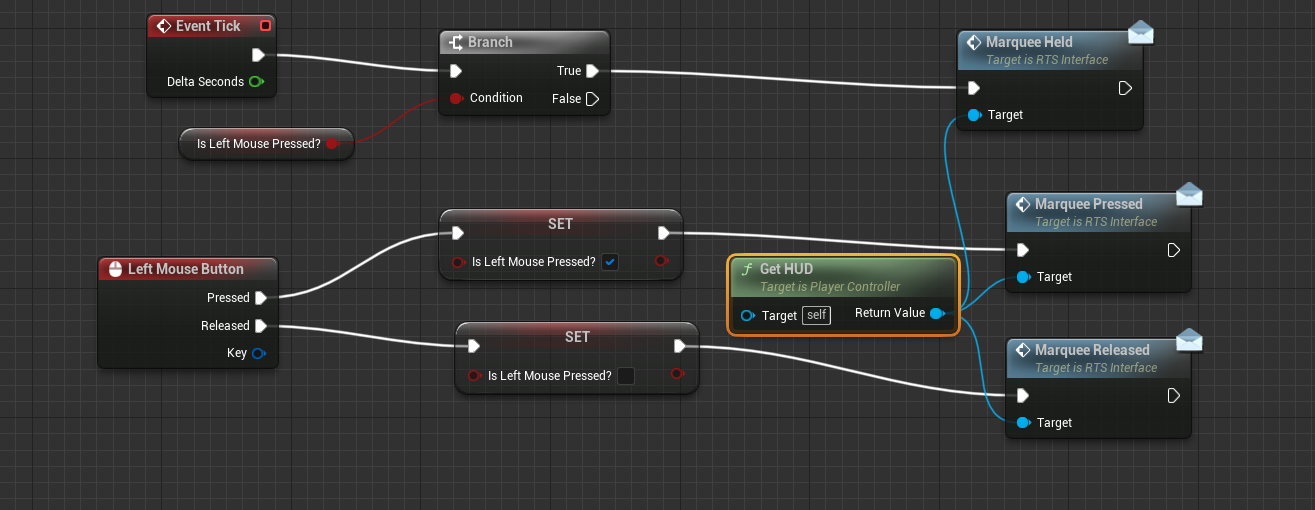
Task: Click the Event Tick node title
Action: point(208,26)
